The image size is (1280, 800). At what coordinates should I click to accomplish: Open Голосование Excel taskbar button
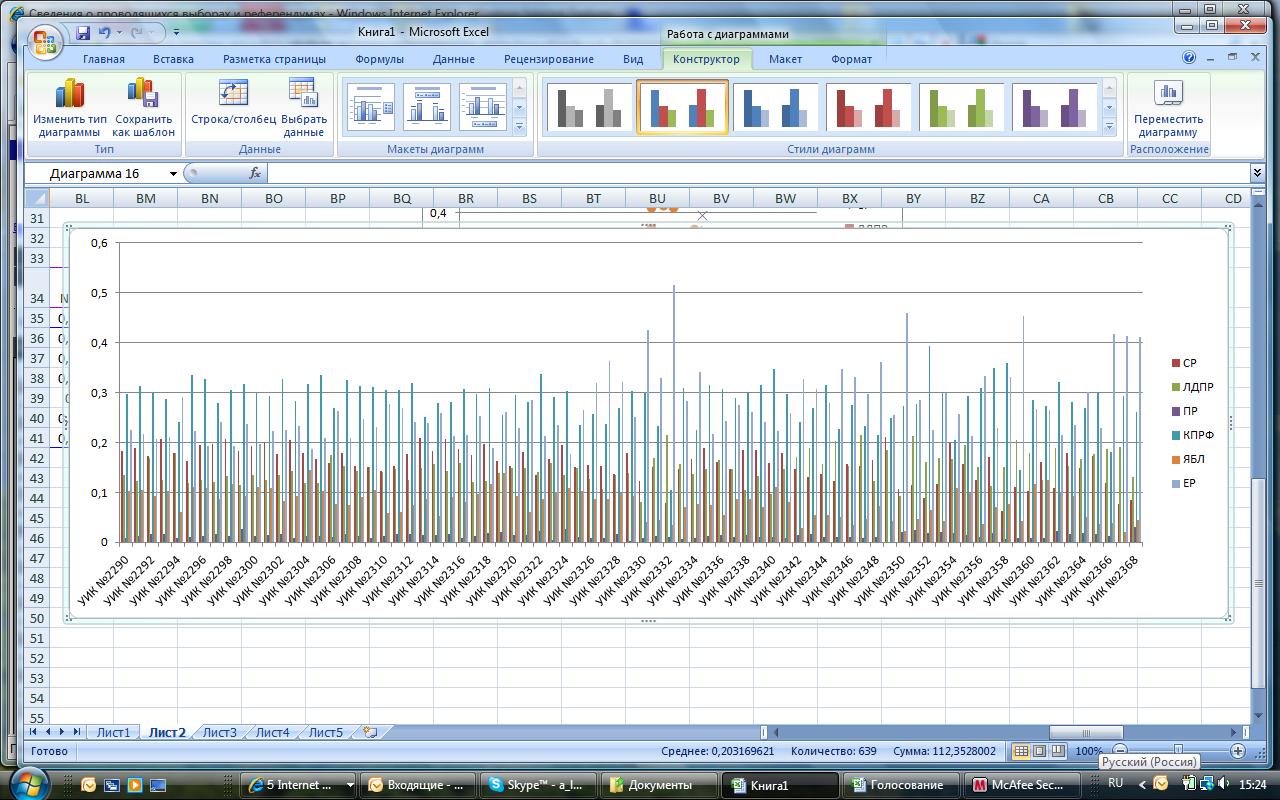(x=903, y=785)
